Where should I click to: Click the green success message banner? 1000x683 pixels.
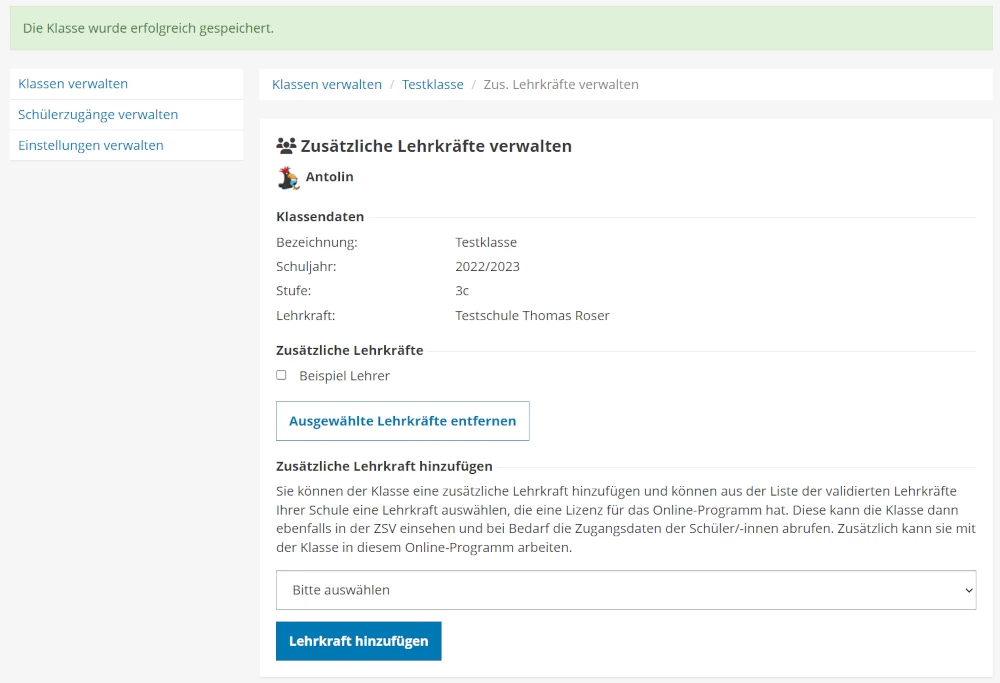500,28
